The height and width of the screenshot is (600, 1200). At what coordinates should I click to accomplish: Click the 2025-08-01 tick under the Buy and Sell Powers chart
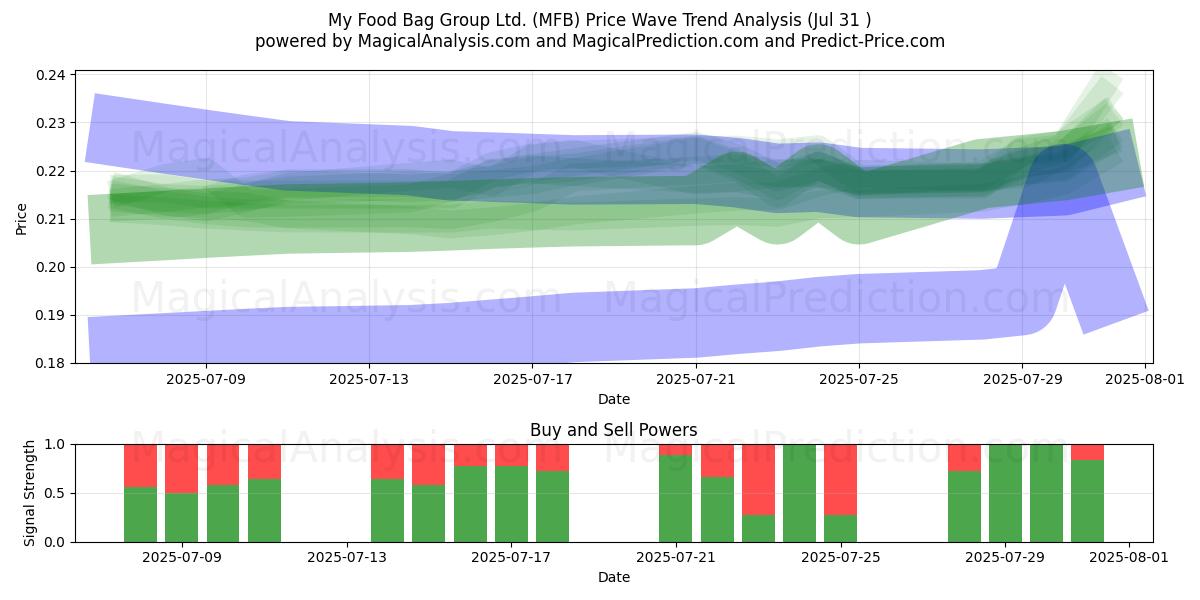point(1129,557)
